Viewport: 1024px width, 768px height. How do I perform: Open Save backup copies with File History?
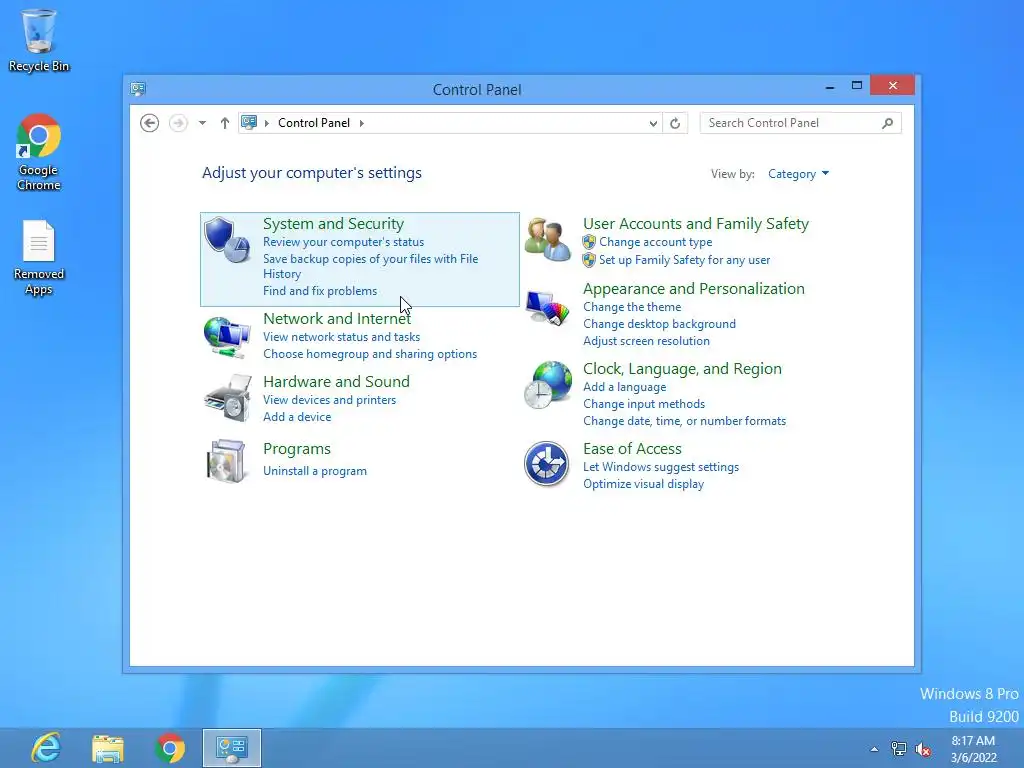(x=370, y=266)
